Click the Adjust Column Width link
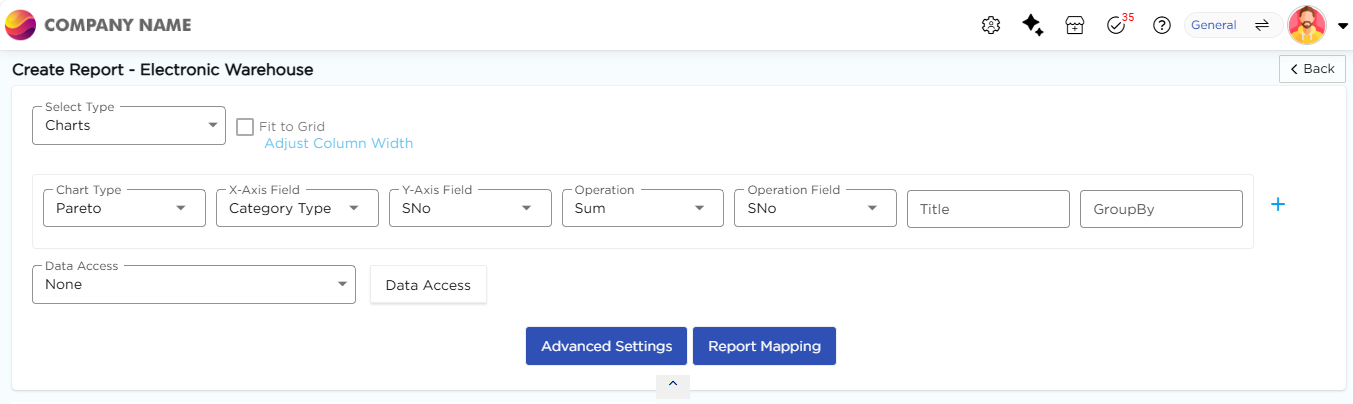 click(x=338, y=143)
